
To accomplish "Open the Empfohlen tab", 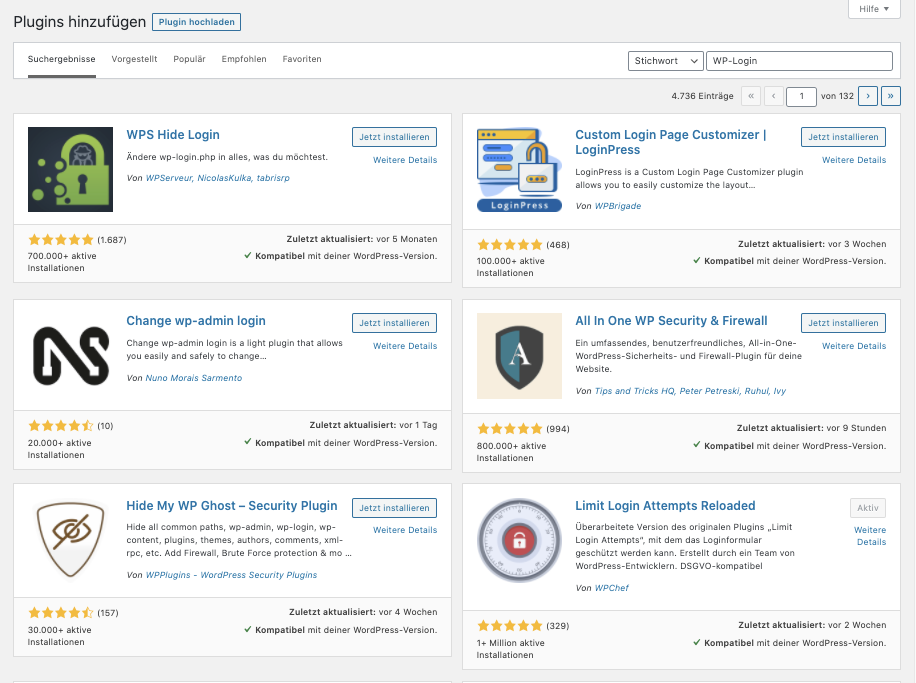I will (x=244, y=59).
